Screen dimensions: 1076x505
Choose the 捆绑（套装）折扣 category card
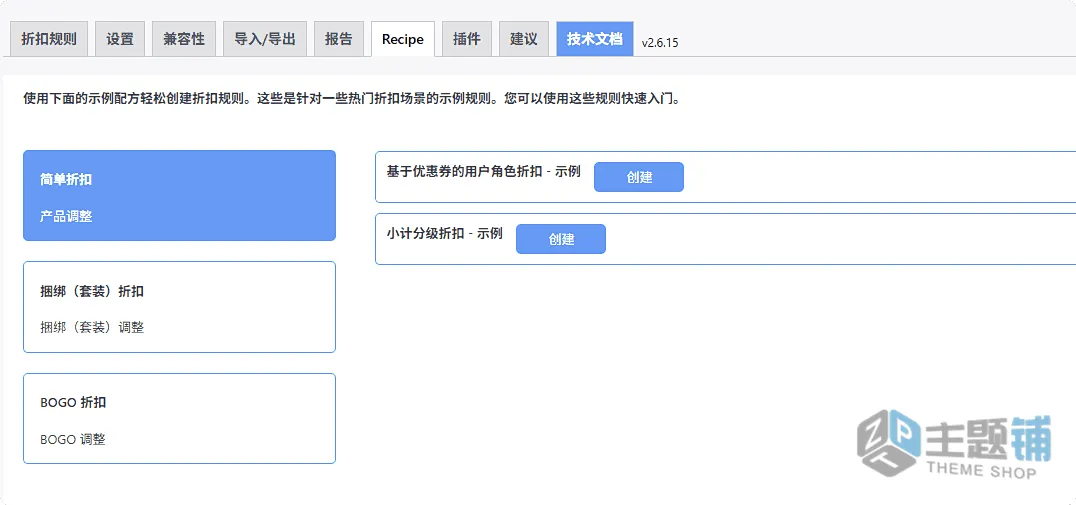[179, 307]
